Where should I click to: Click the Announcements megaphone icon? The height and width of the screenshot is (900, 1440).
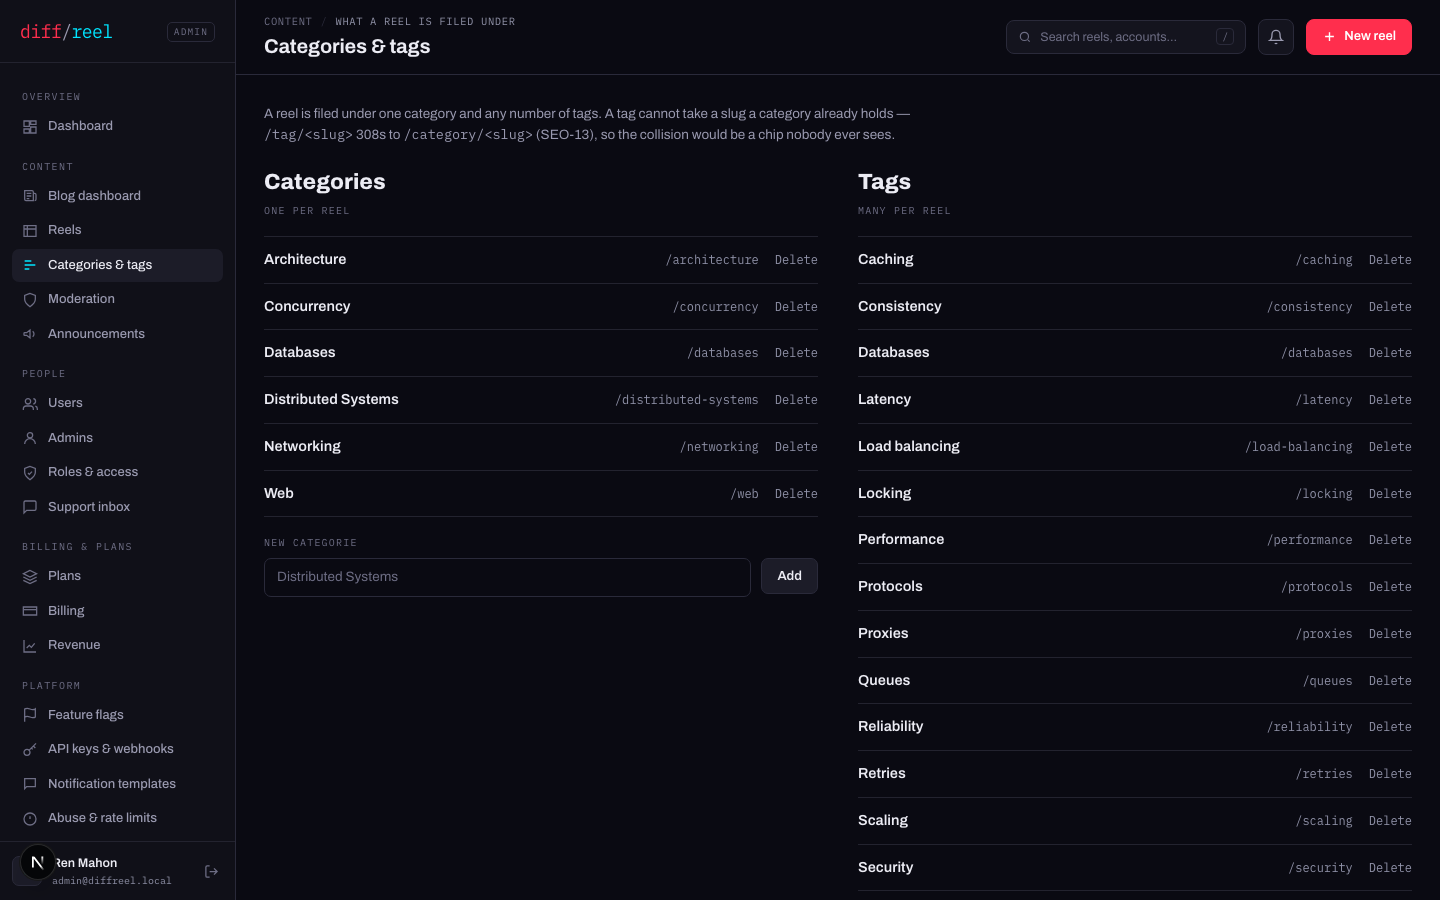click(x=30, y=334)
